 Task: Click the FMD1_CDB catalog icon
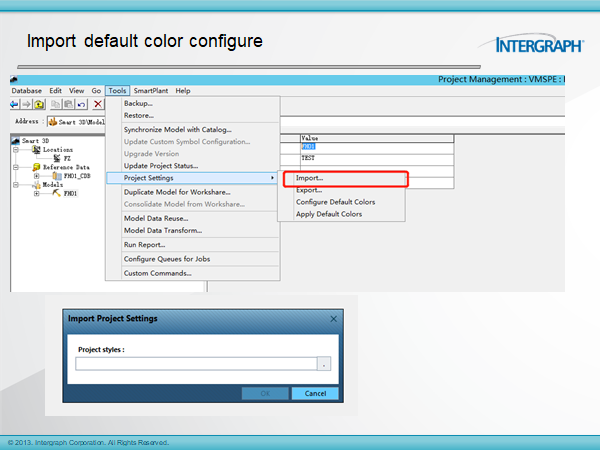[x=57, y=176]
